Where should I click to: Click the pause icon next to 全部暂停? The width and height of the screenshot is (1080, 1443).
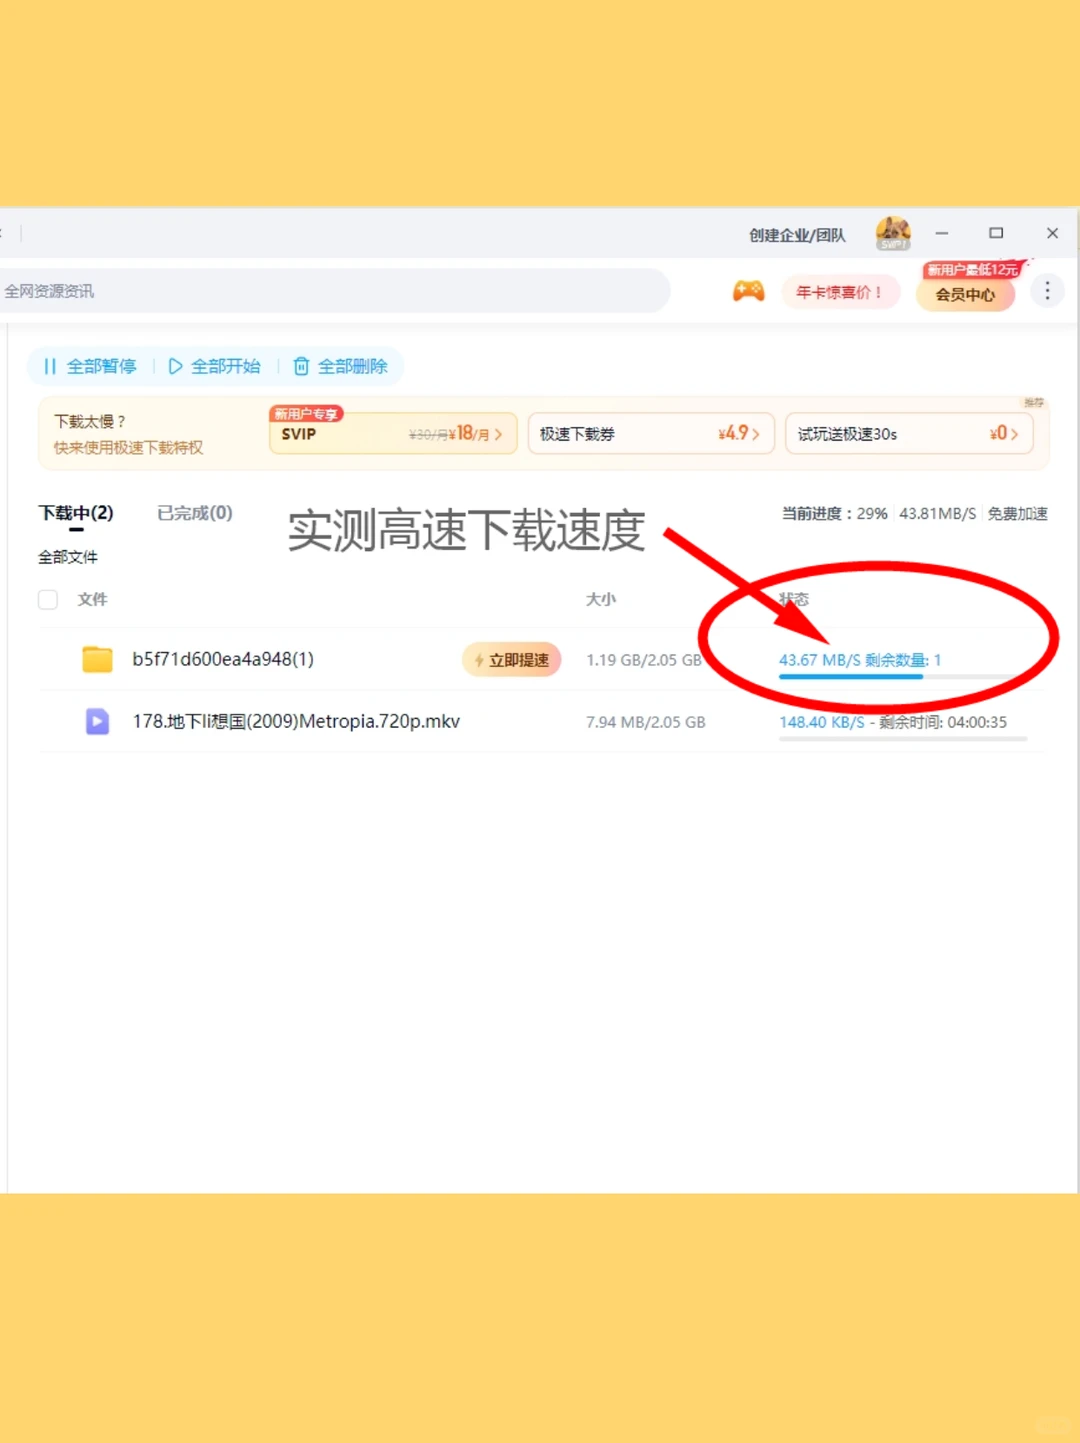[49, 366]
